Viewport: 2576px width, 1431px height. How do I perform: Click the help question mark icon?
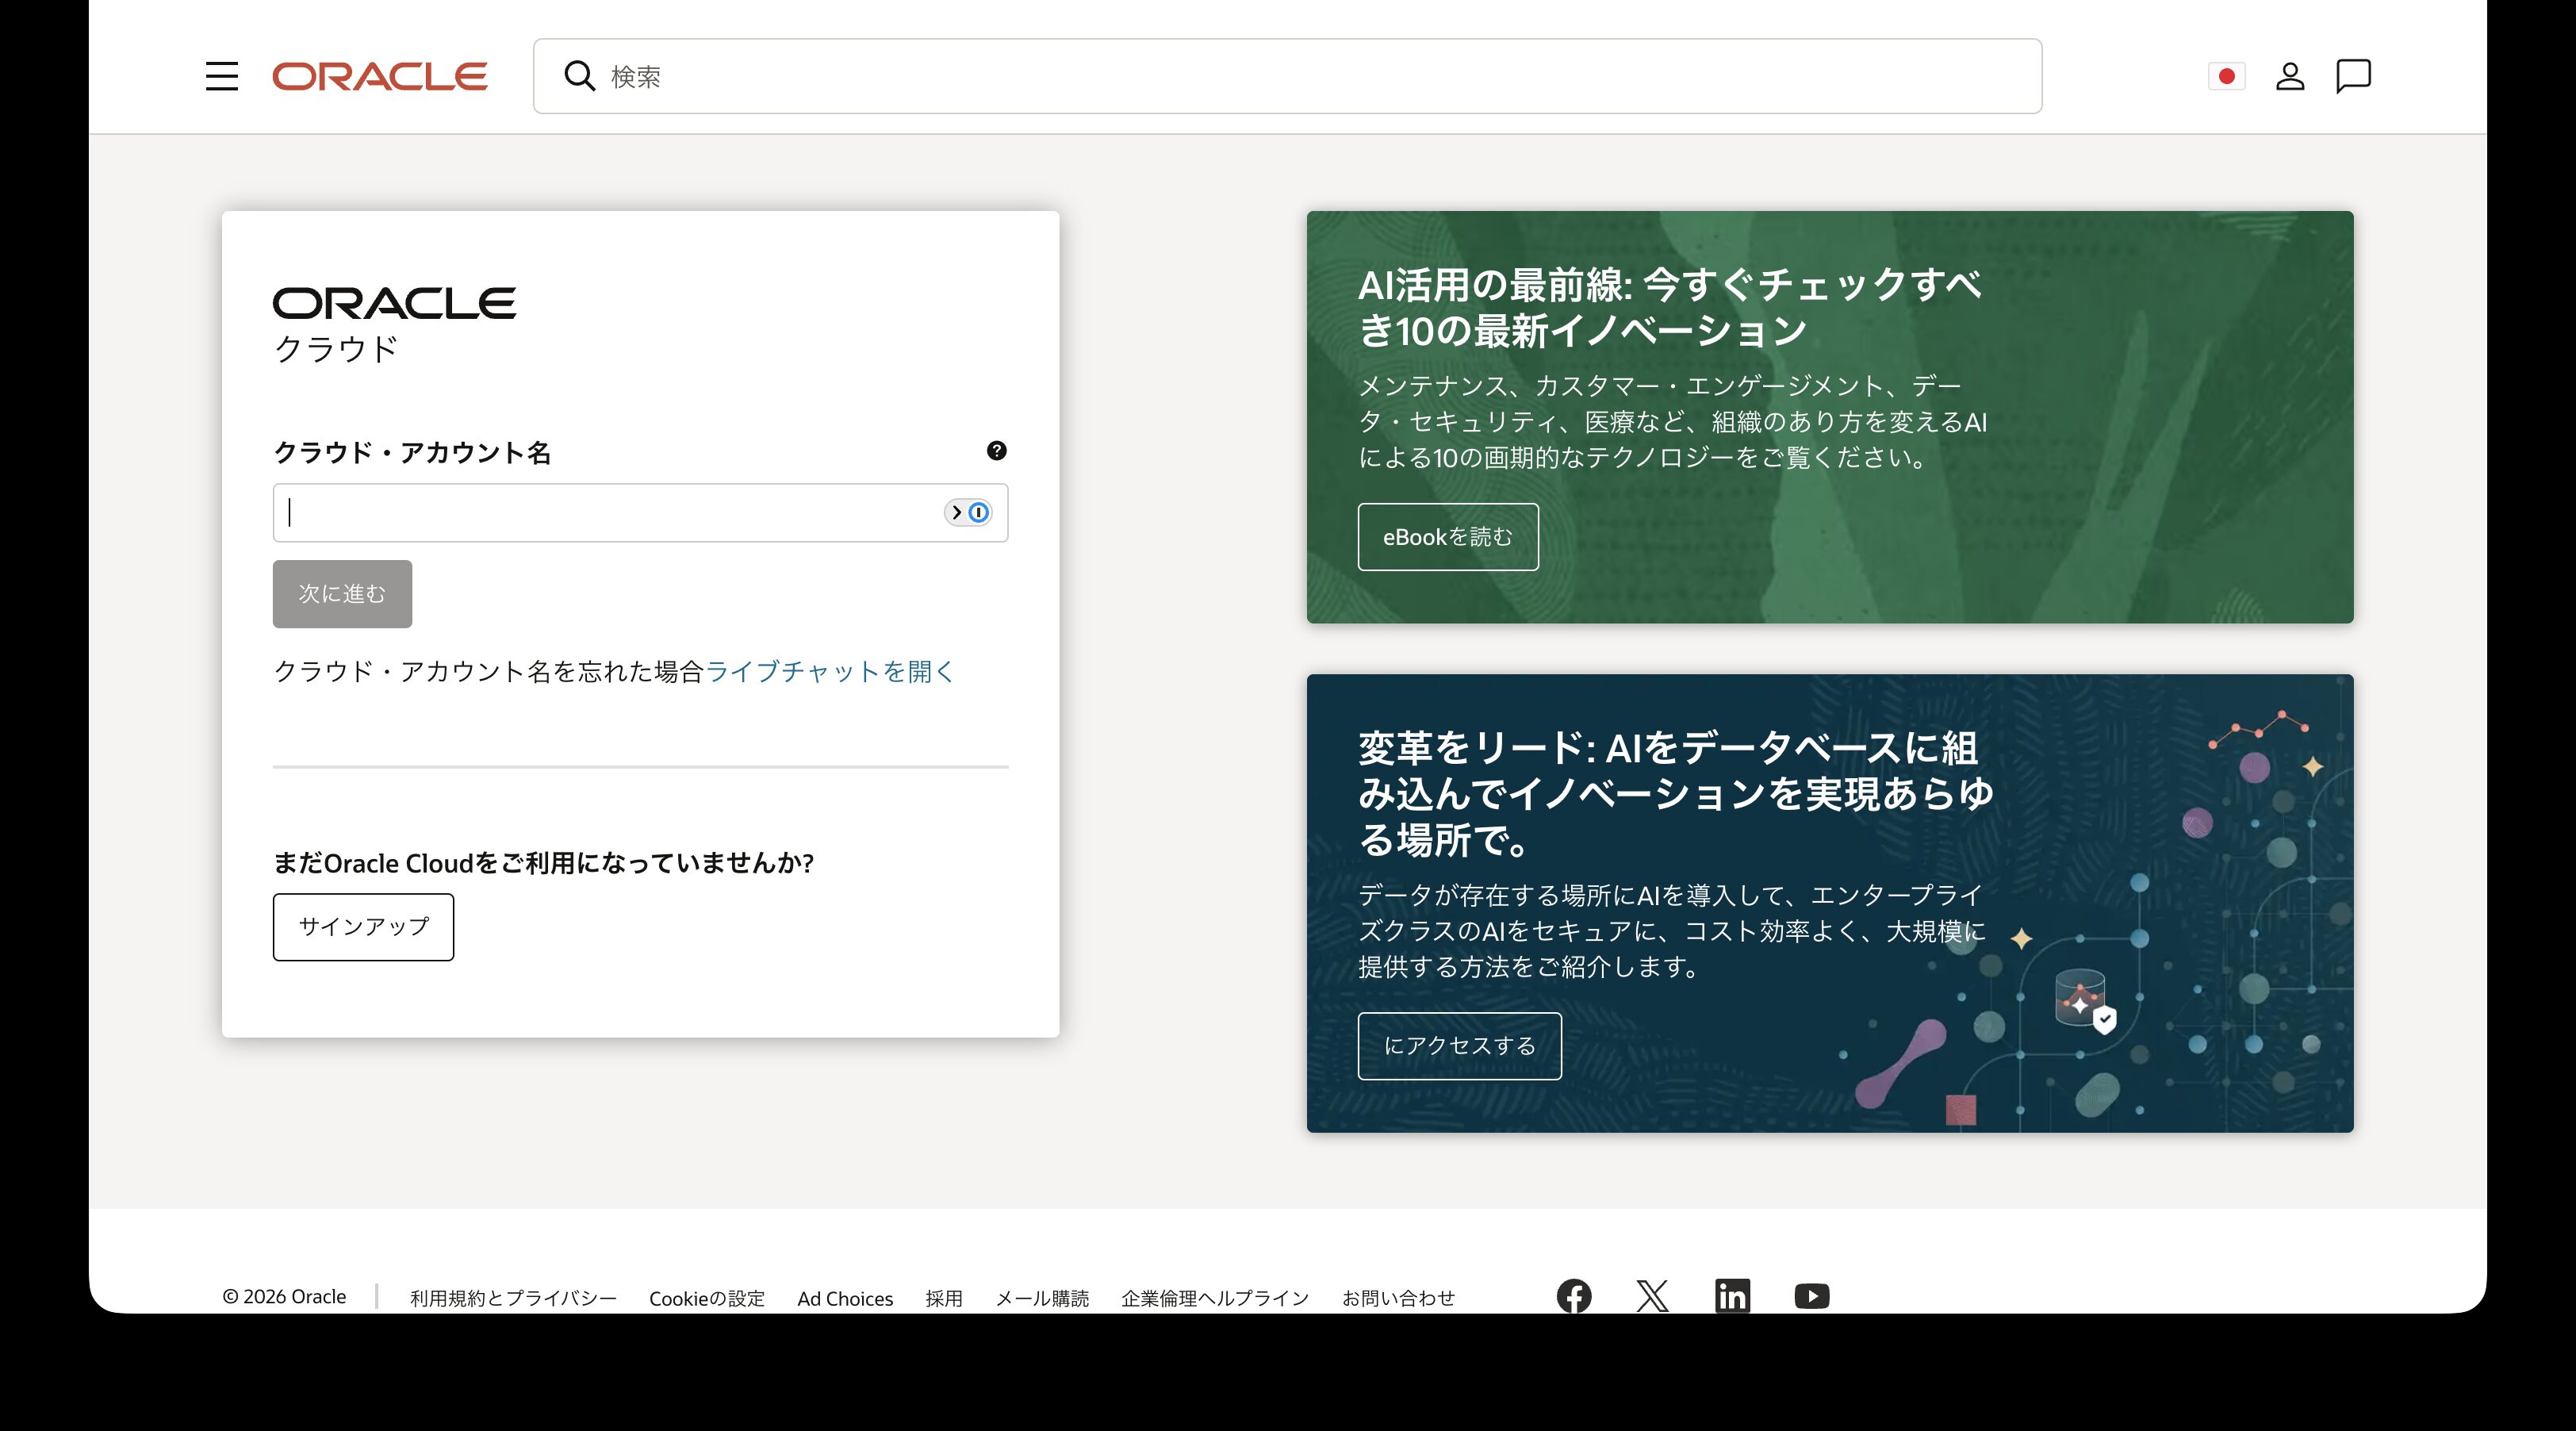click(996, 450)
